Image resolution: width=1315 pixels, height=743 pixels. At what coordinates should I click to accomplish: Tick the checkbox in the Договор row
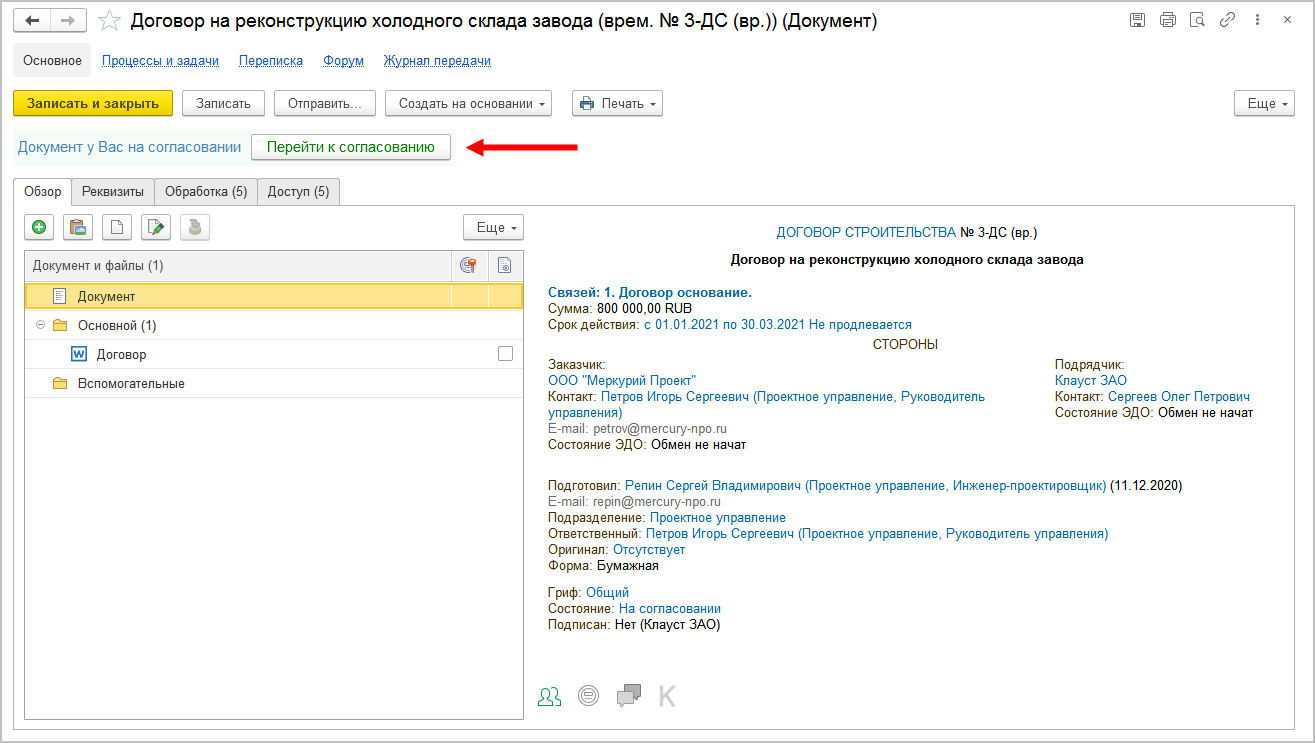pos(505,354)
